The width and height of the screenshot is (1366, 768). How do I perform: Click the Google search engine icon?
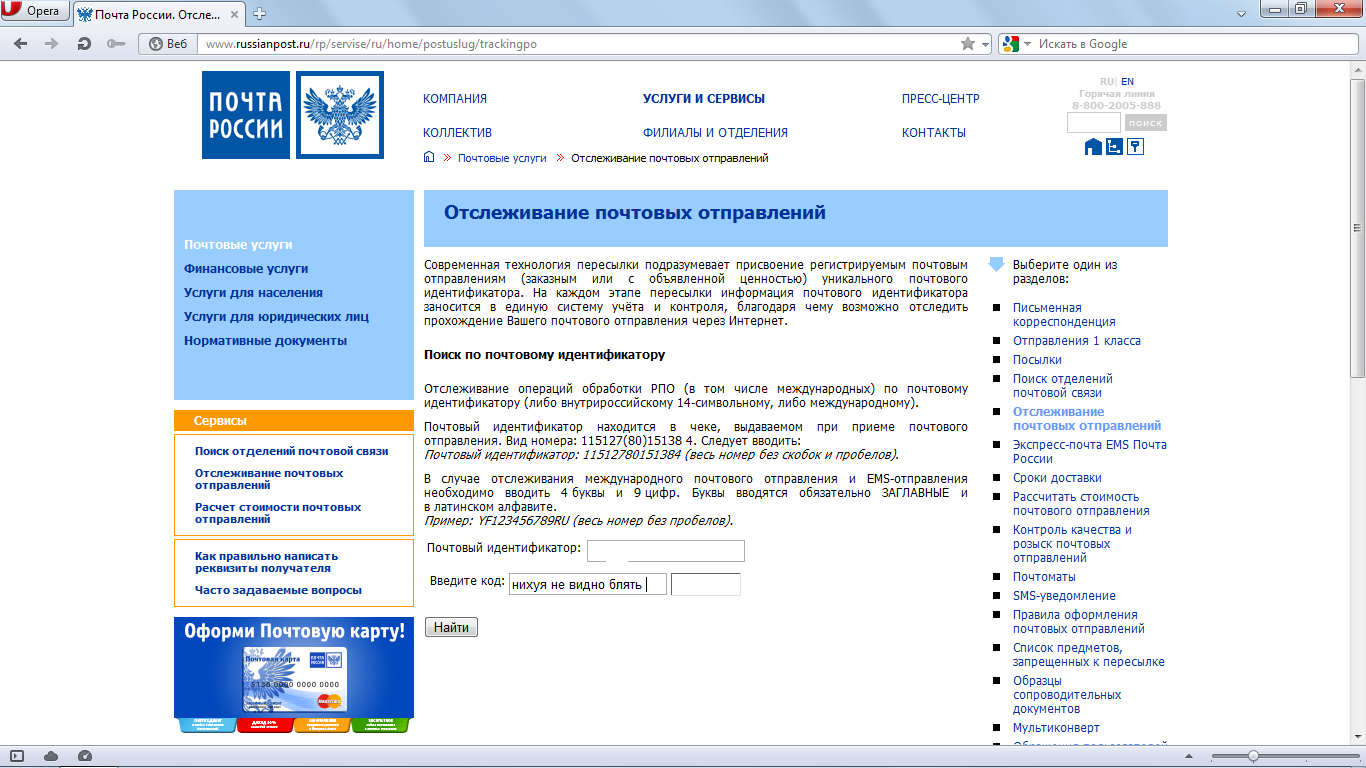click(1011, 44)
